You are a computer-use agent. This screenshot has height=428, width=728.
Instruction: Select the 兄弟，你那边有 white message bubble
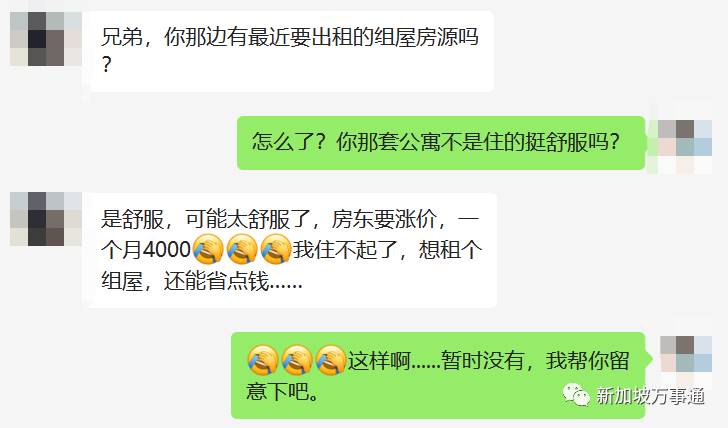[289, 51]
